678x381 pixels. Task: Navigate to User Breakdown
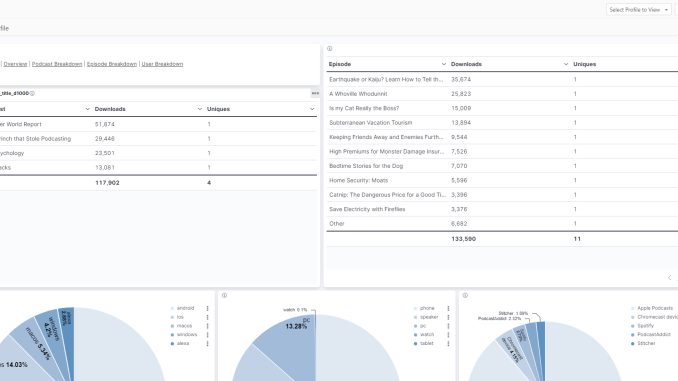[162, 64]
